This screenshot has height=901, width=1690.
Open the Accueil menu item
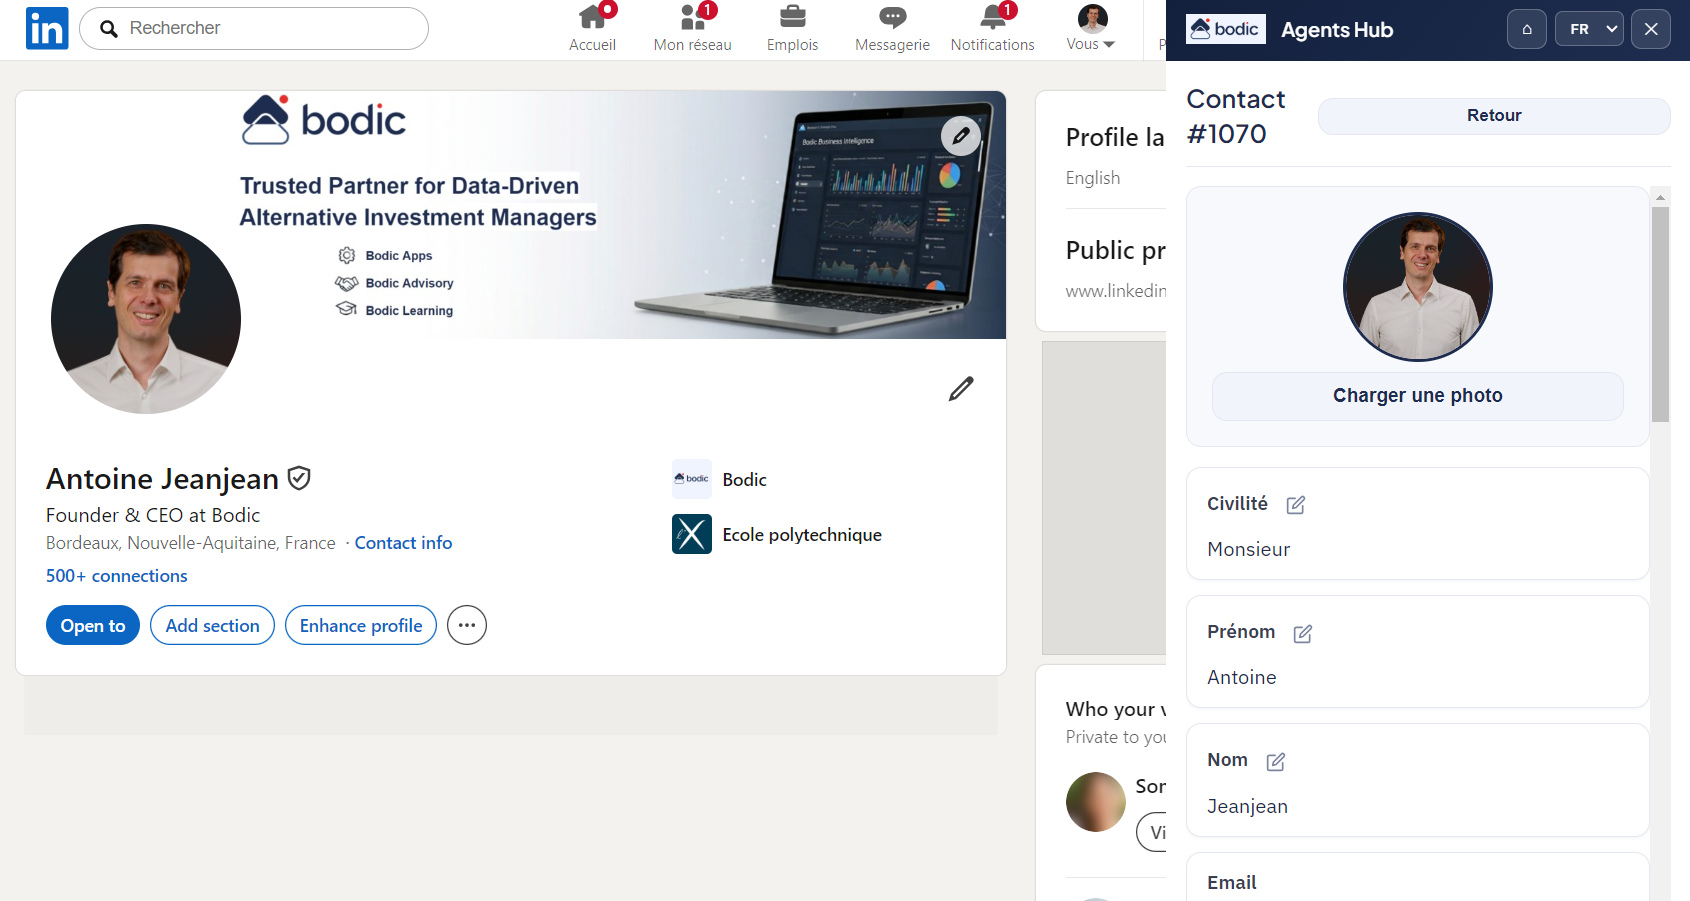[x=592, y=28]
